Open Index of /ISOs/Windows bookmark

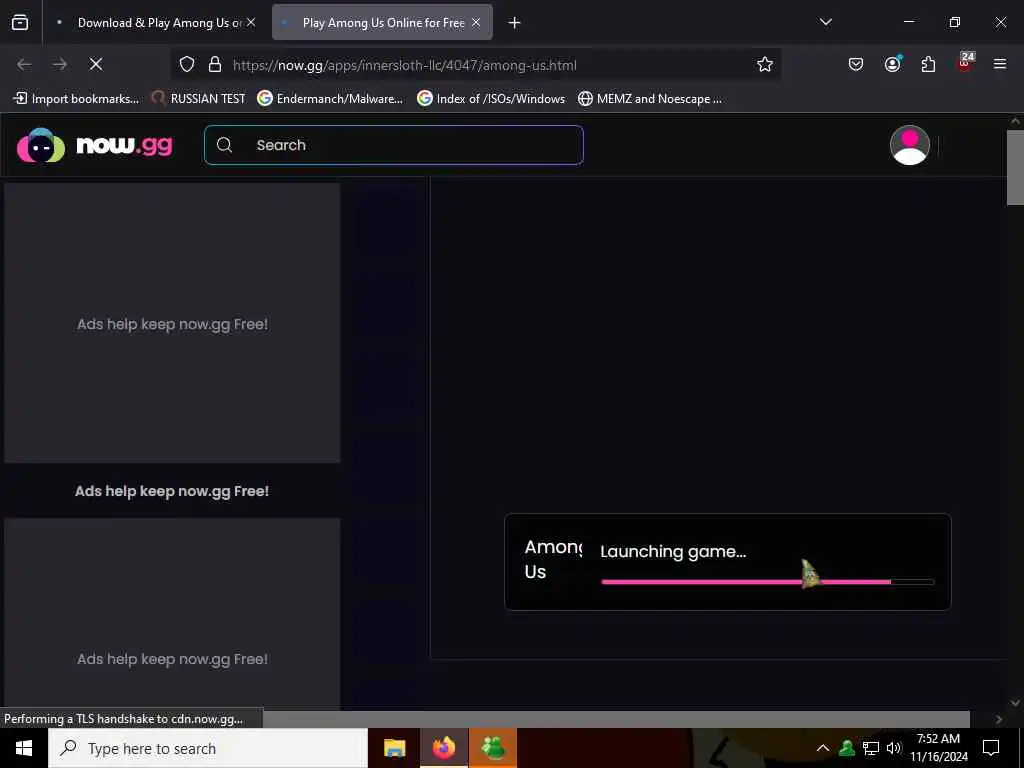click(x=491, y=99)
